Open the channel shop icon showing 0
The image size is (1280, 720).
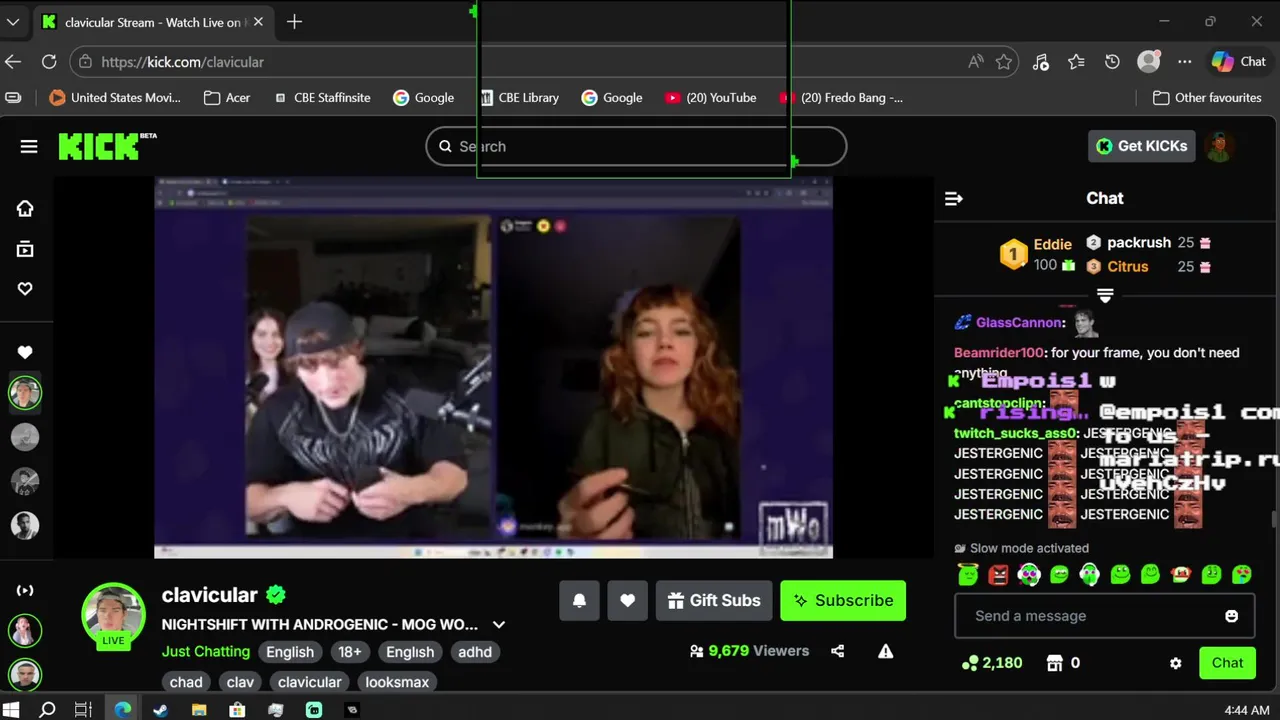tap(1062, 663)
